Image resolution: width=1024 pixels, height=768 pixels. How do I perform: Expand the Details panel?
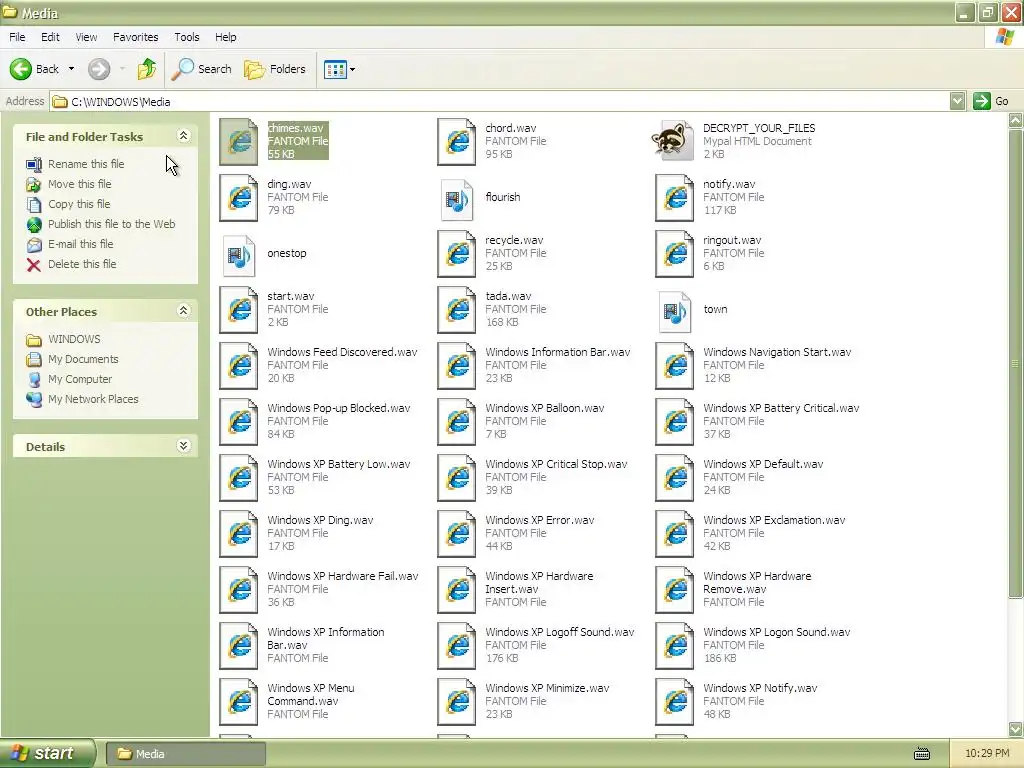click(x=184, y=446)
